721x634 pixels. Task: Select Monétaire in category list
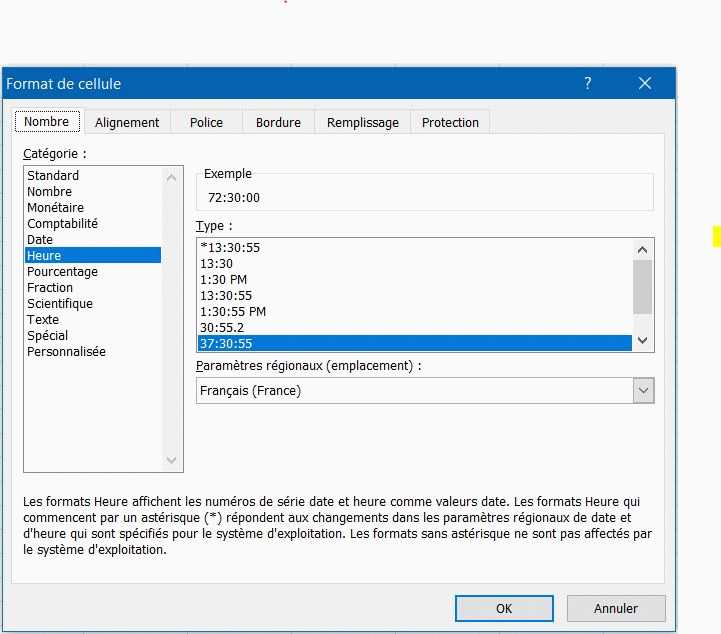(55, 208)
